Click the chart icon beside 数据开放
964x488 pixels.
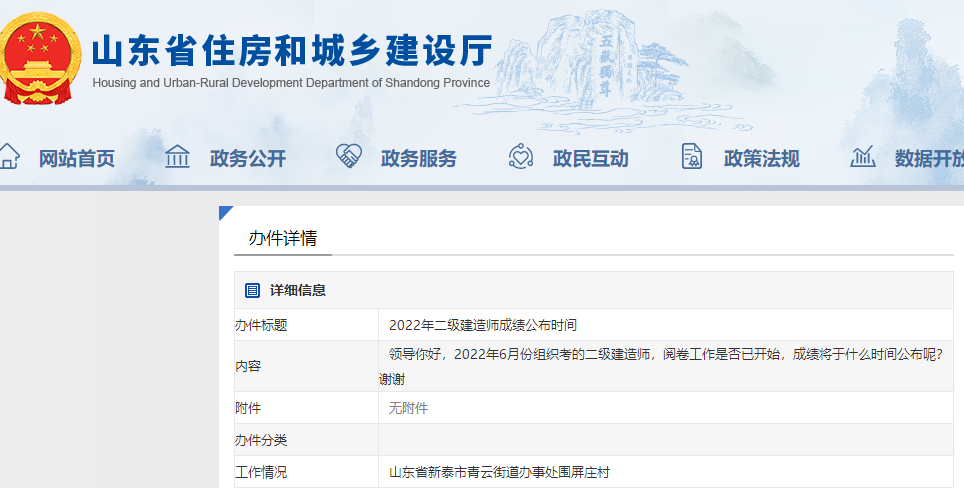[862, 157]
